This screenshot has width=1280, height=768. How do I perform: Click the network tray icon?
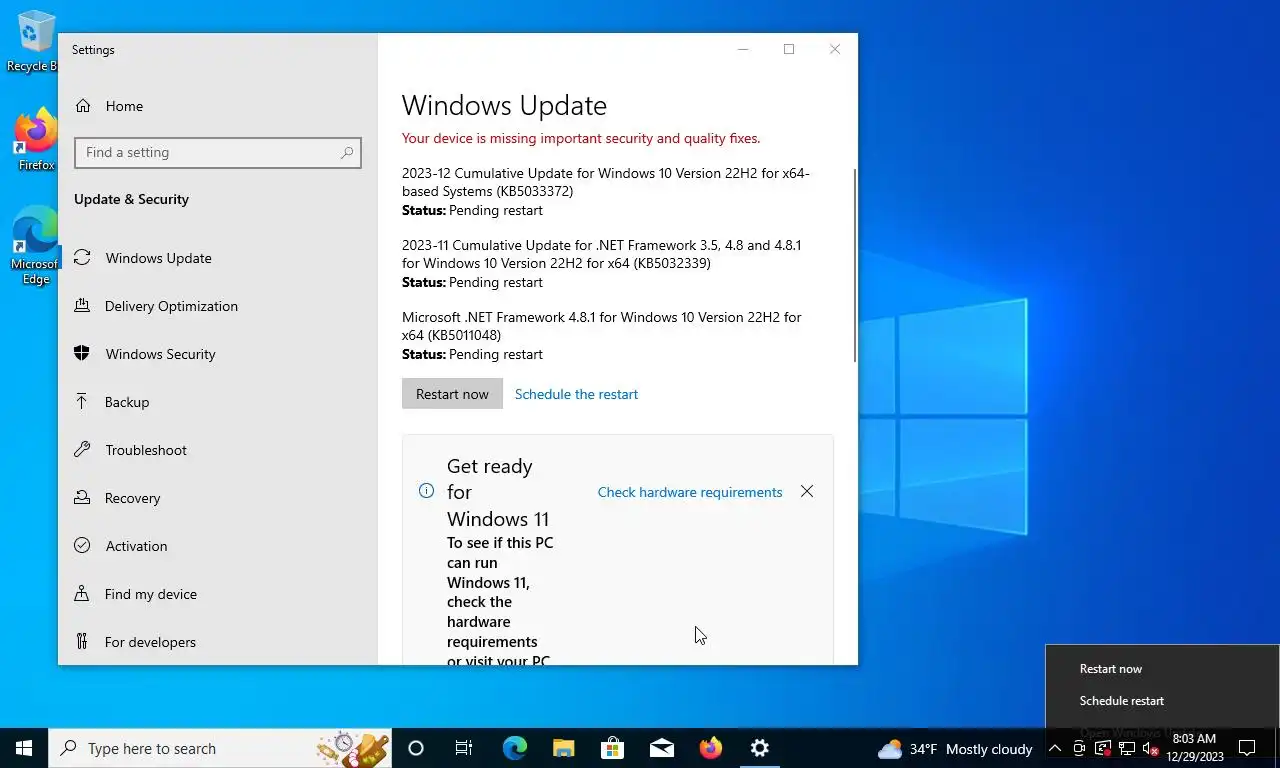point(1127,748)
